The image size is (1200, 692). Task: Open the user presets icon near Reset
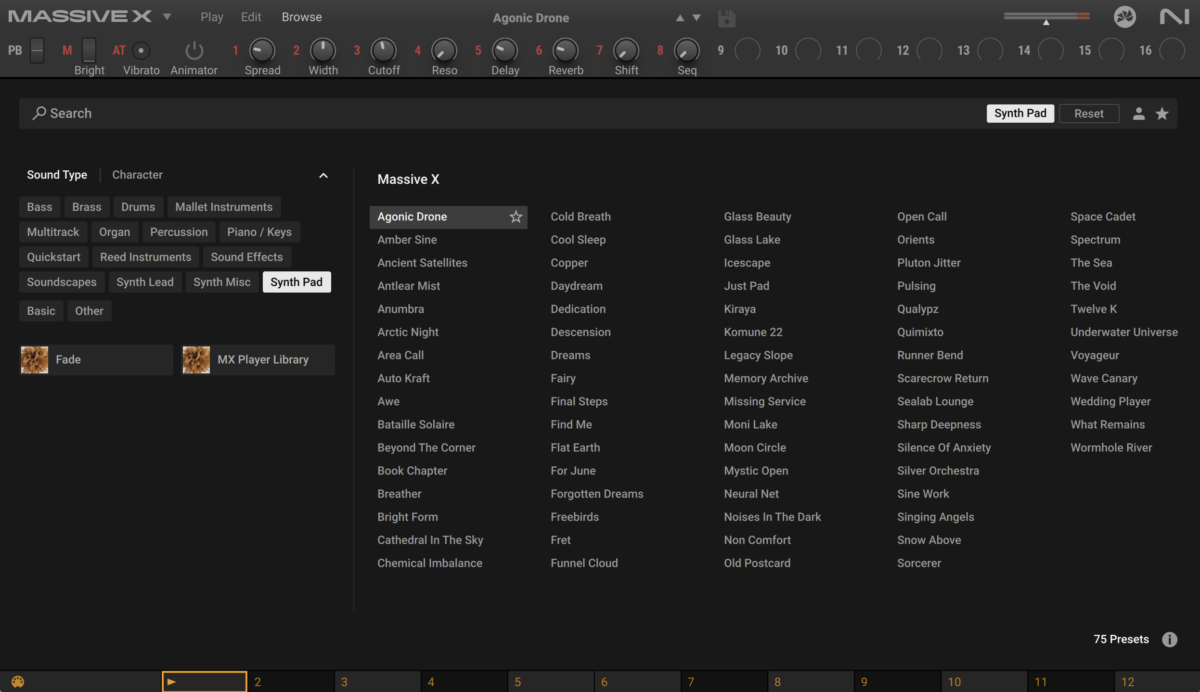tap(1138, 113)
